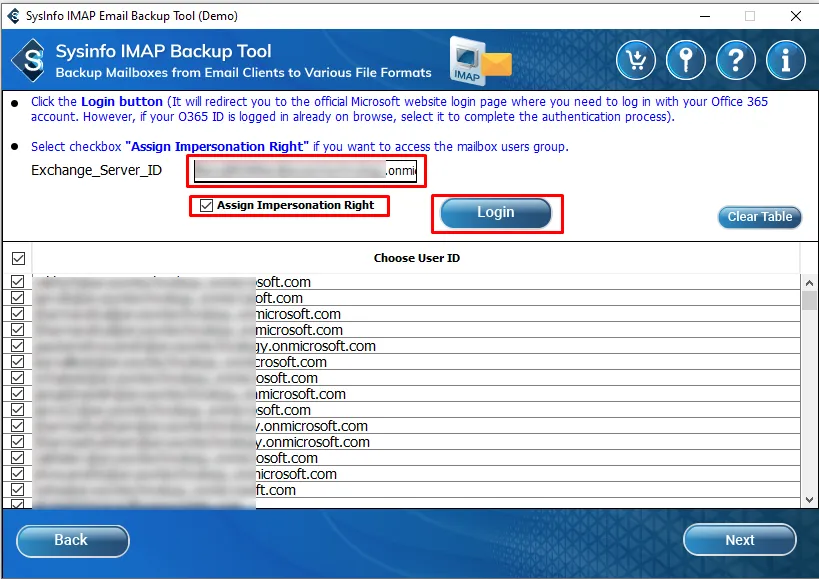
Task: Minimize the SysInfo window
Action: click(x=705, y=16)
